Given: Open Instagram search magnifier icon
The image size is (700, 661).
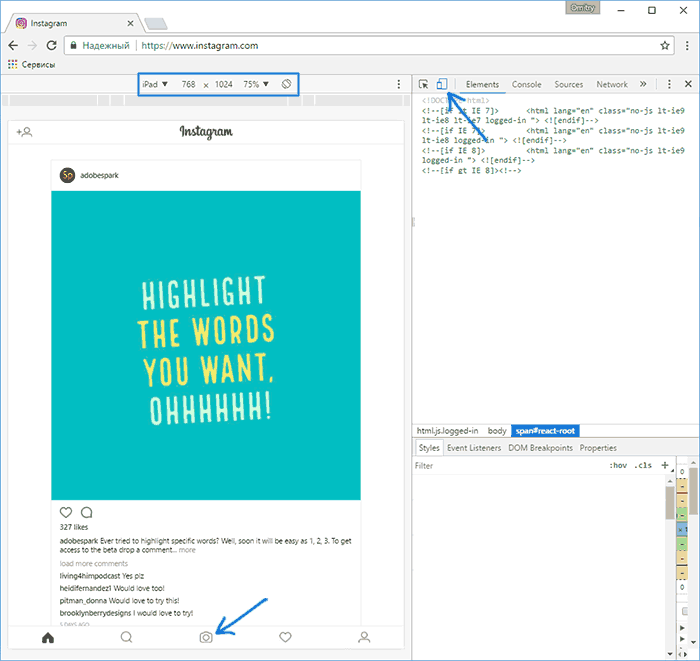Looking at the screenshot, I should [x=126, y=637].
